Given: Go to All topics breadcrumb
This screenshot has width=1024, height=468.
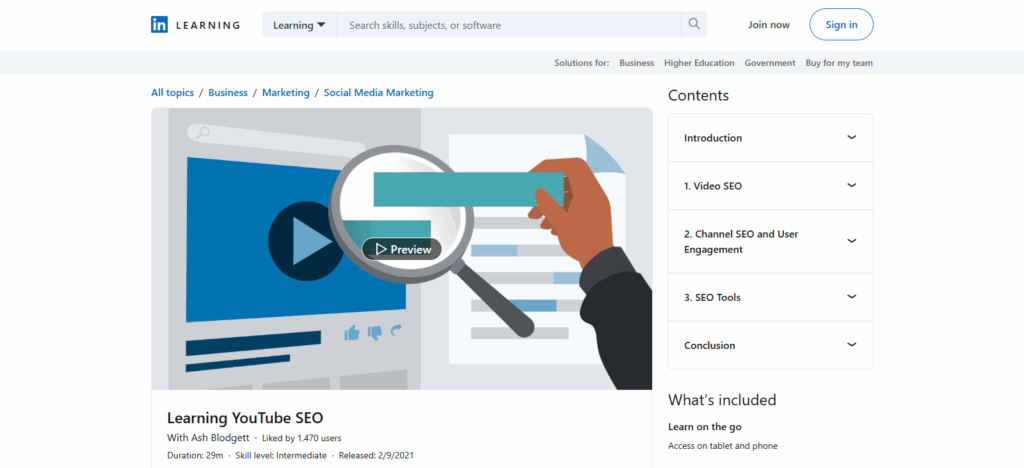Looking at the screenshot, I should point(172,93).
